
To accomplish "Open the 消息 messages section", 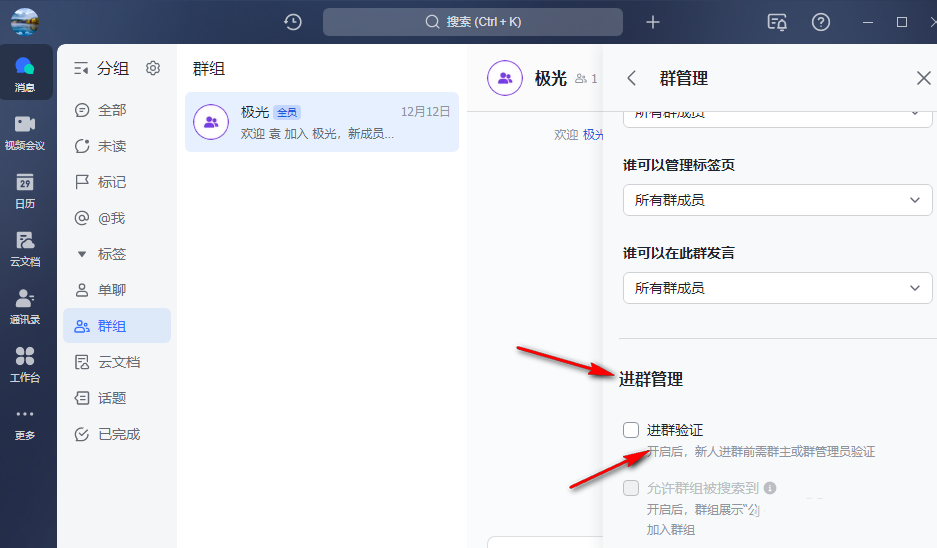I will [25, 74].
